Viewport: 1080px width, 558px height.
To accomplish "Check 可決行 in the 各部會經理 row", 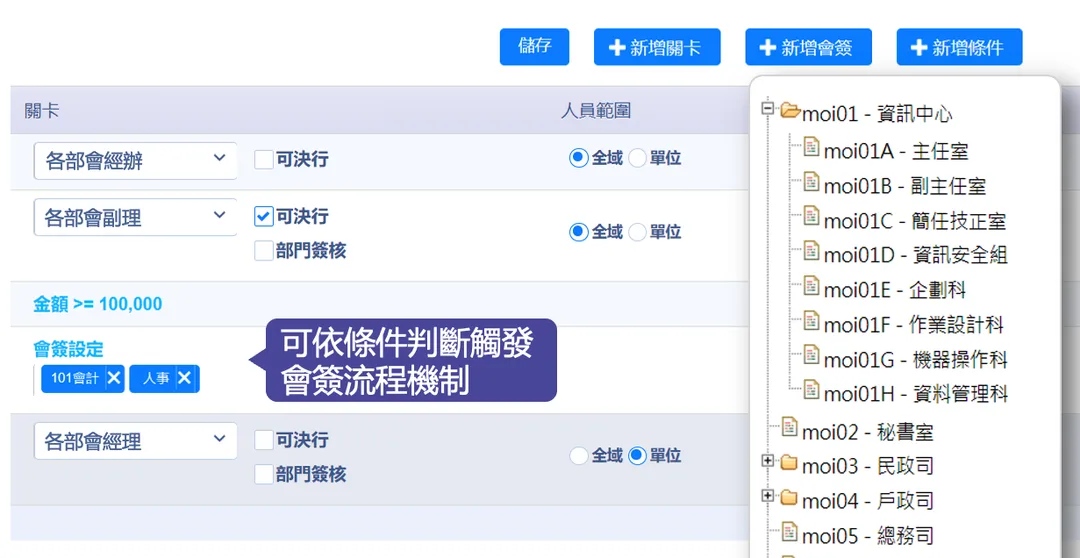I will pos(264,440).
